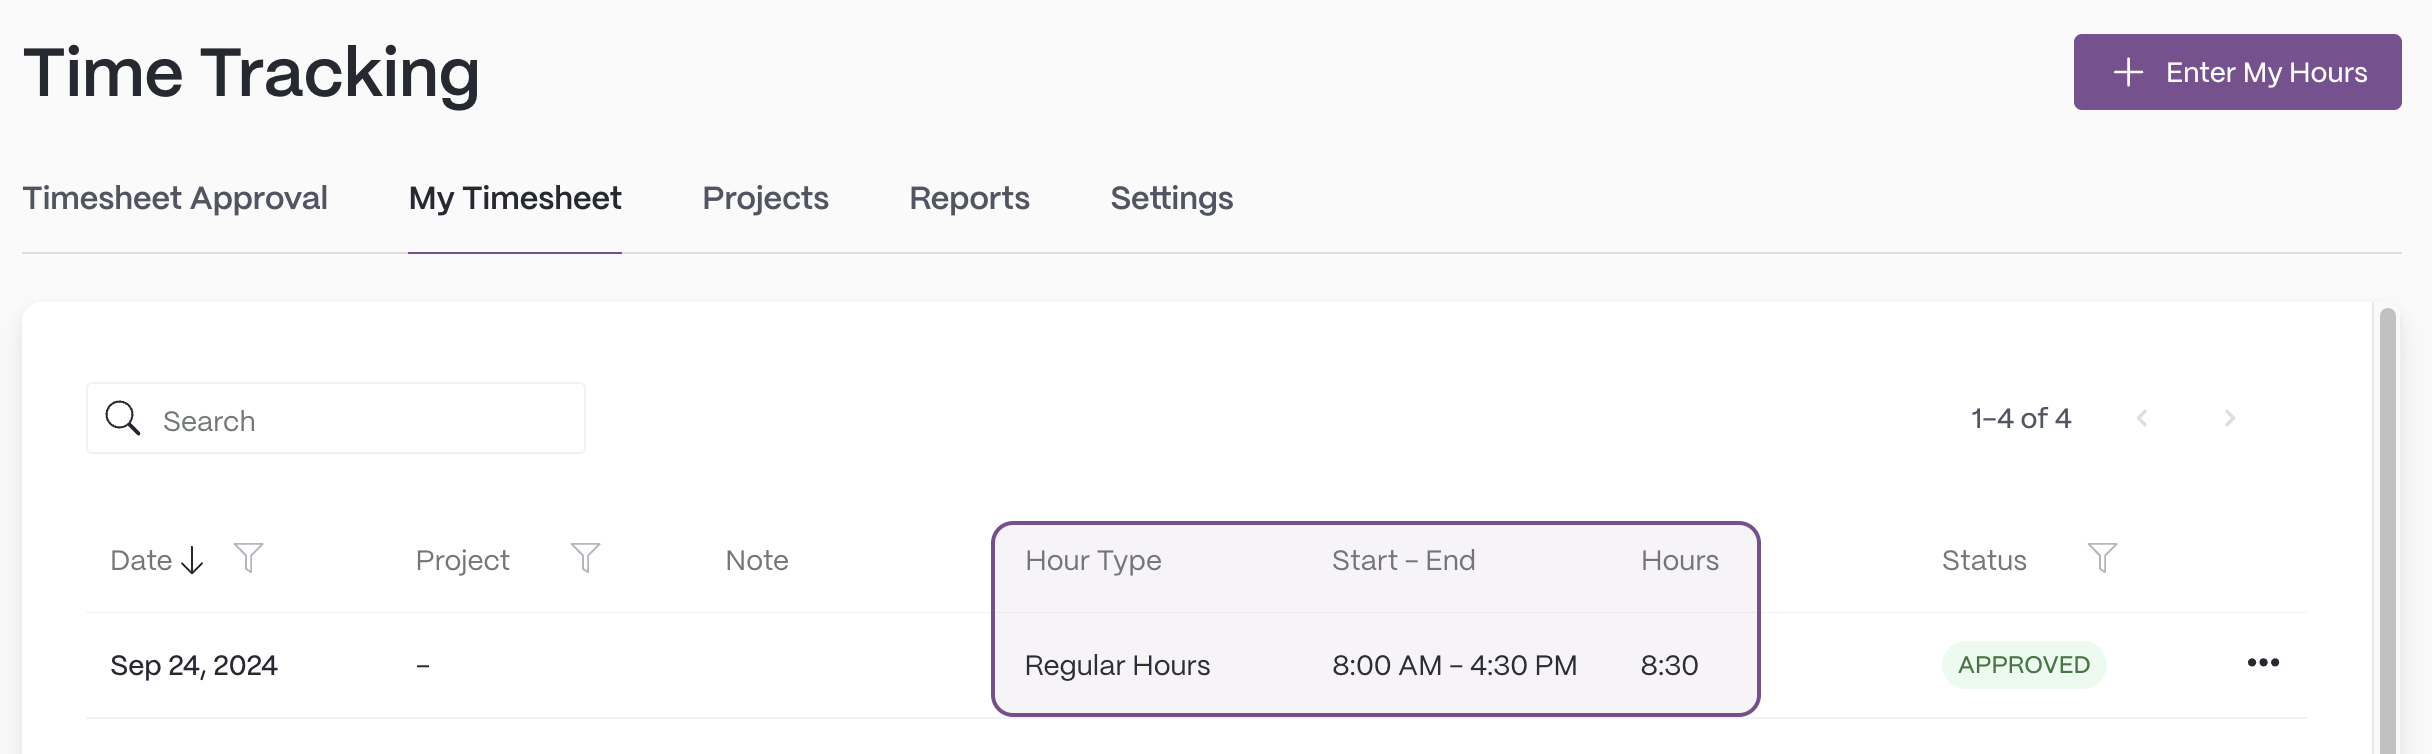This screenshot has height=754, width=2432.
Task: Open the Settings tab
Action: tap(1171, 198)
